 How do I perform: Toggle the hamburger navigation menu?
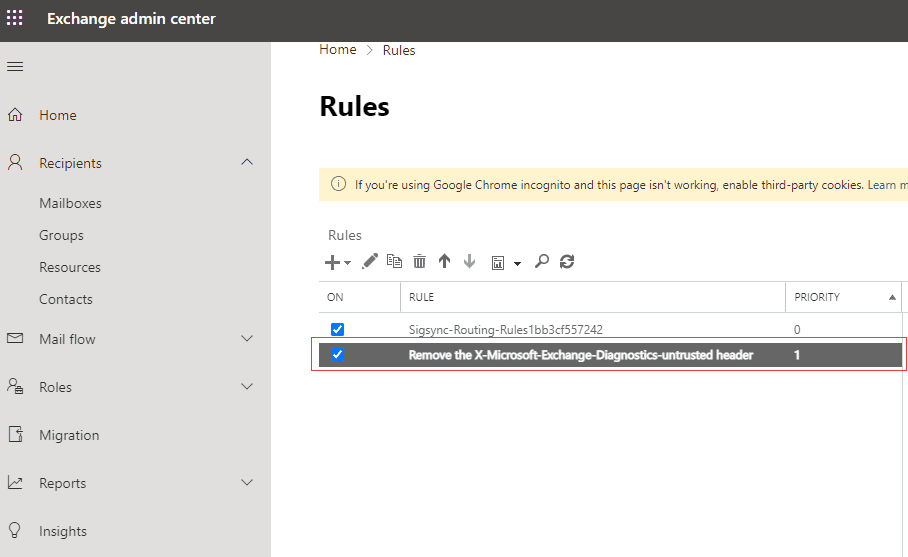pyautogui.click(x=15, y=67)
